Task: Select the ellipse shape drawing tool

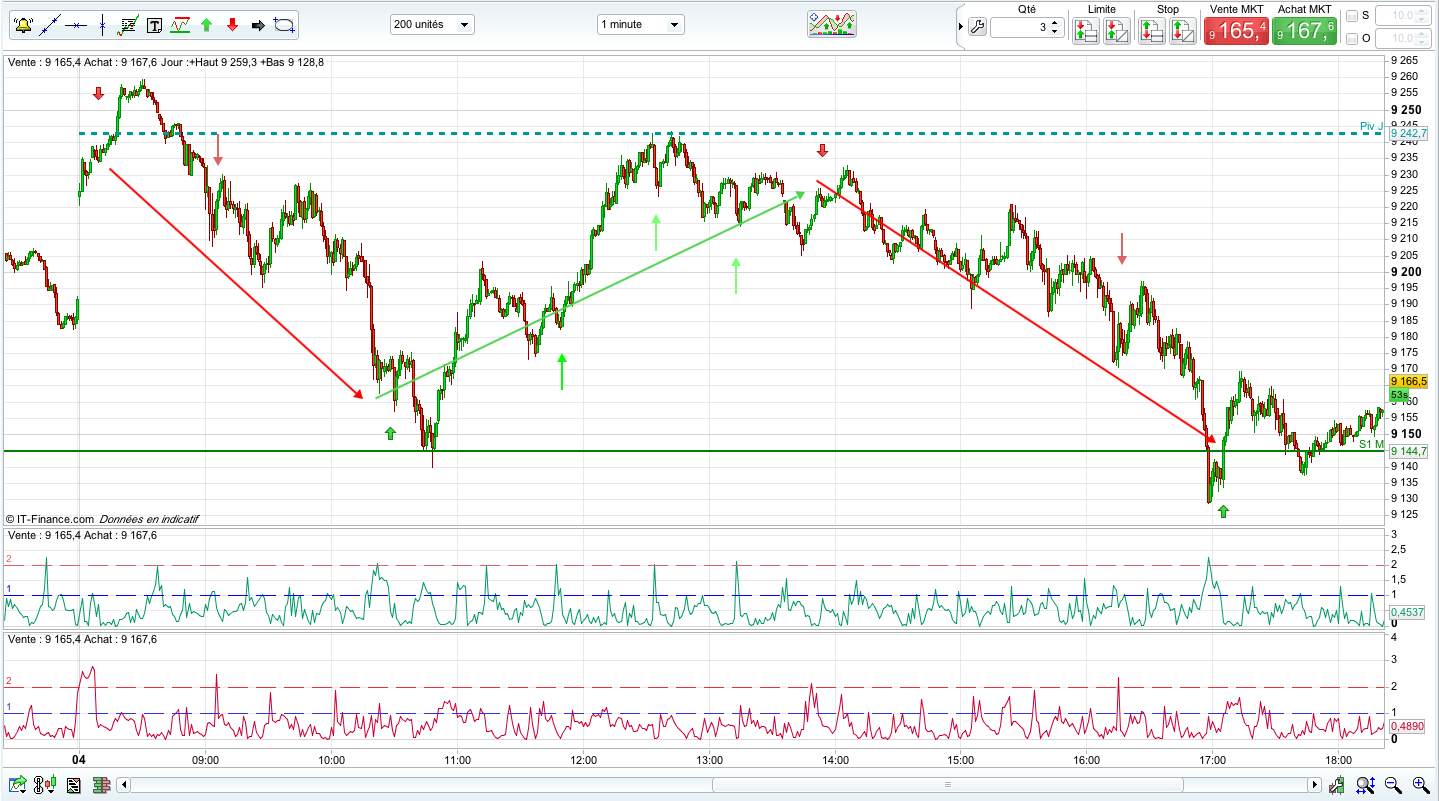Action: pyautogui.click(x=284, y=25)
